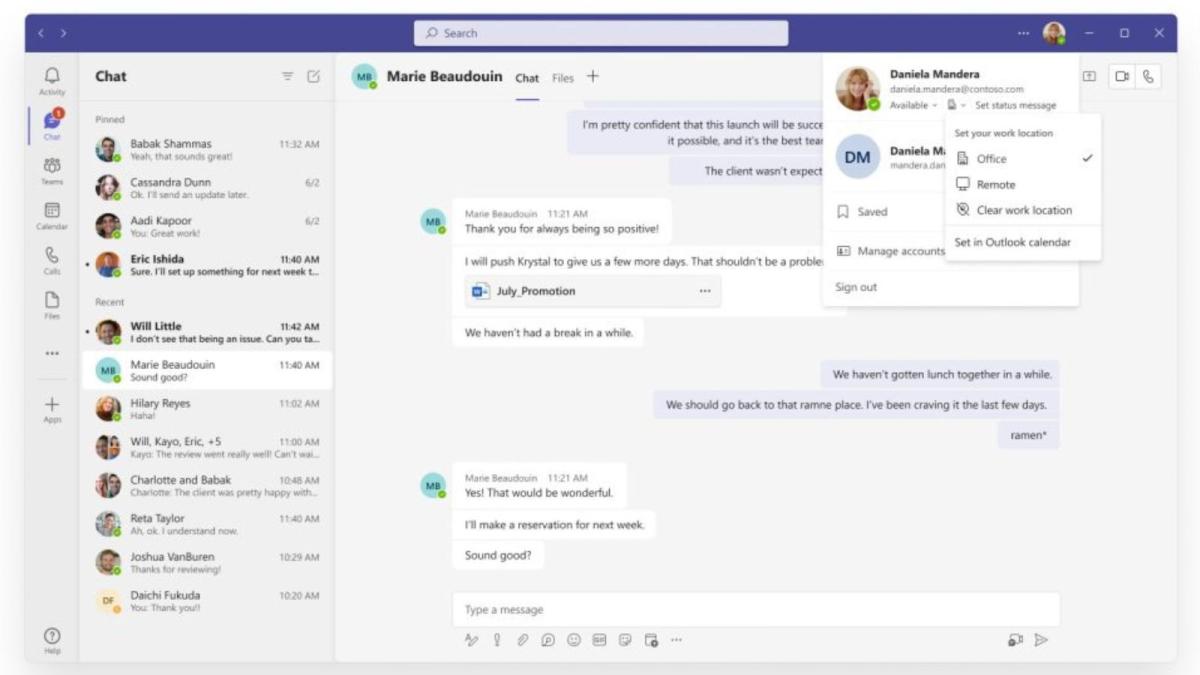The width and height of the screenshot is (1200, 675).
Task: Attach a file with the paperclip icon
Action: pos(522,640)
